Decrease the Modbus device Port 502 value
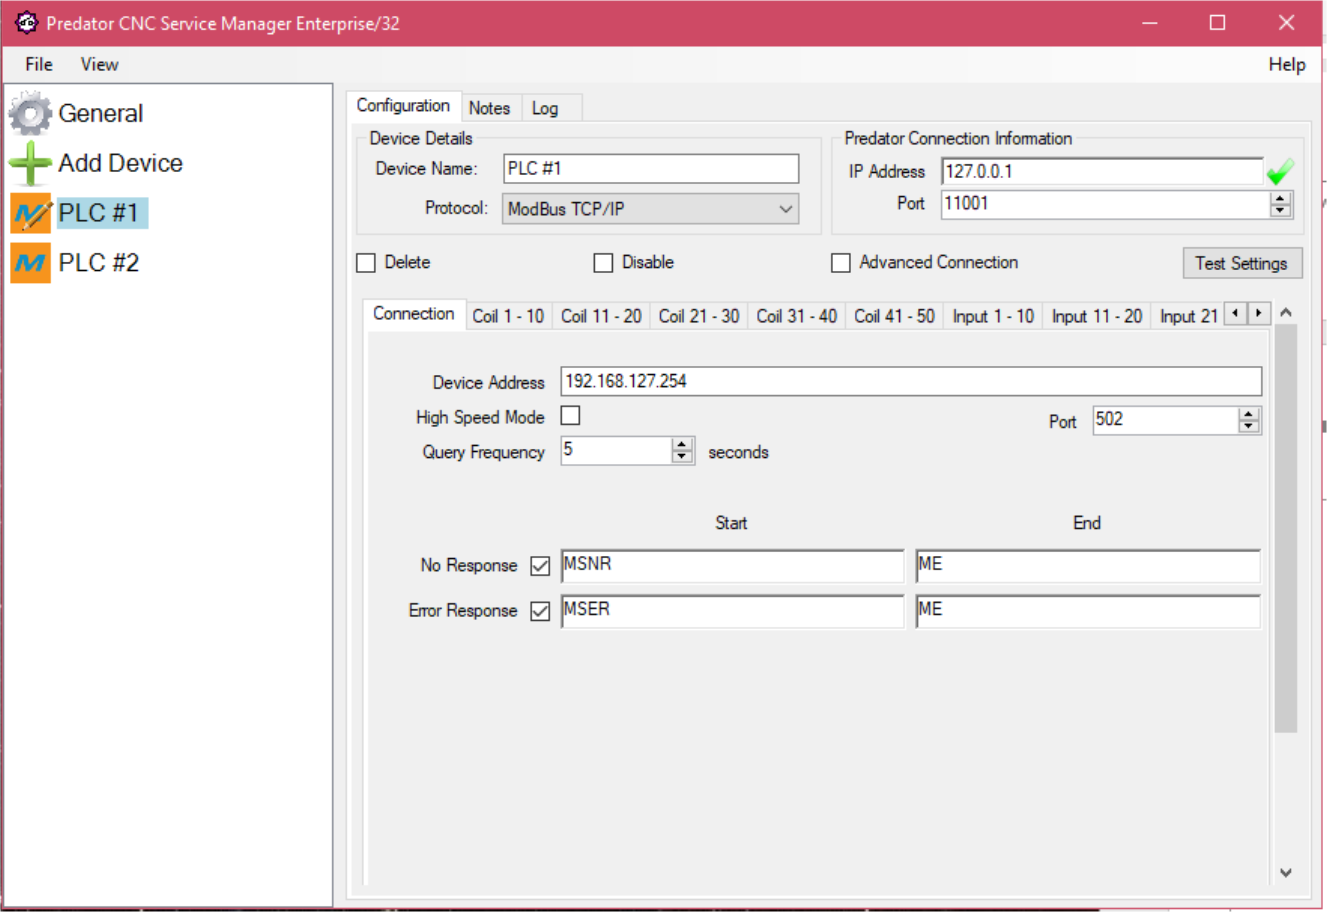 click(x=1248, y=427)
